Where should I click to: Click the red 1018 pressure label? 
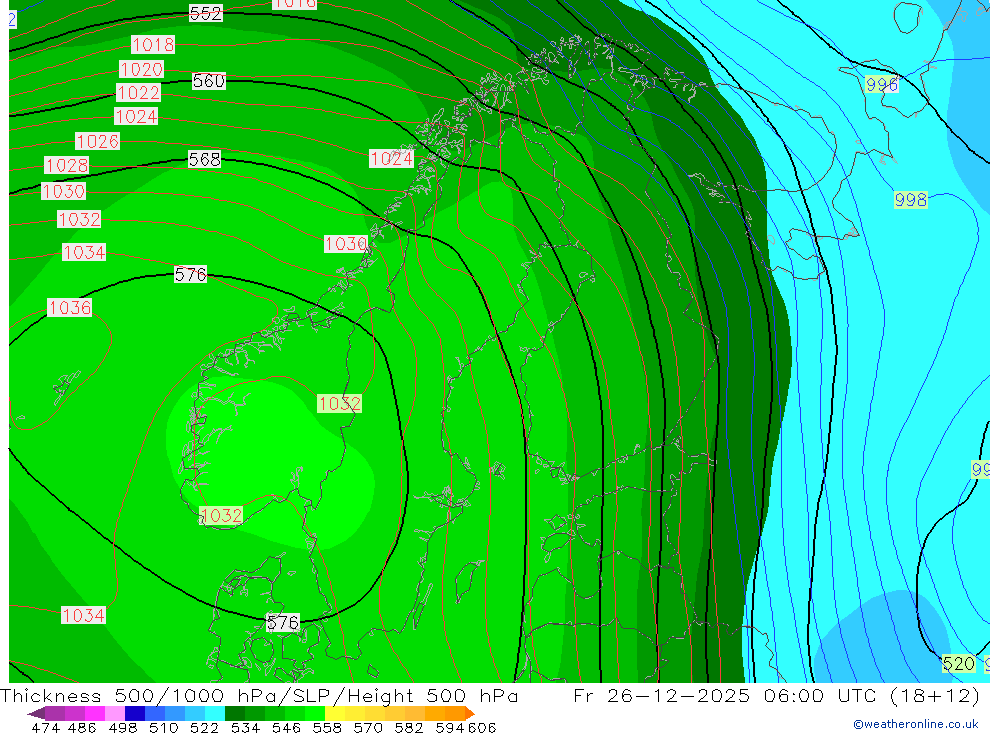[x=153, y=45]
